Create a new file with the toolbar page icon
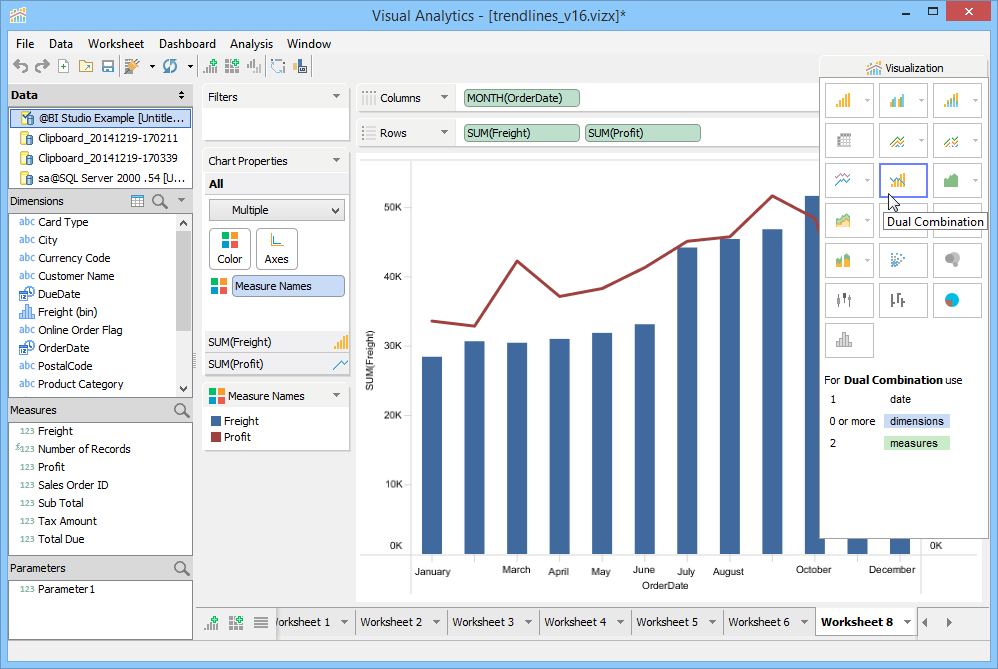 64,66
